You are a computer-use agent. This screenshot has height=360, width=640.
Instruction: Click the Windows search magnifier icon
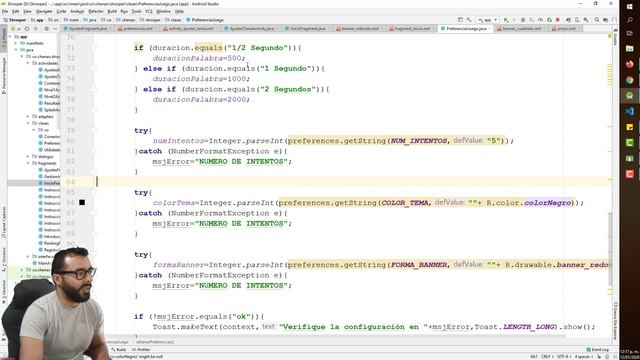(x=629, y=20)
